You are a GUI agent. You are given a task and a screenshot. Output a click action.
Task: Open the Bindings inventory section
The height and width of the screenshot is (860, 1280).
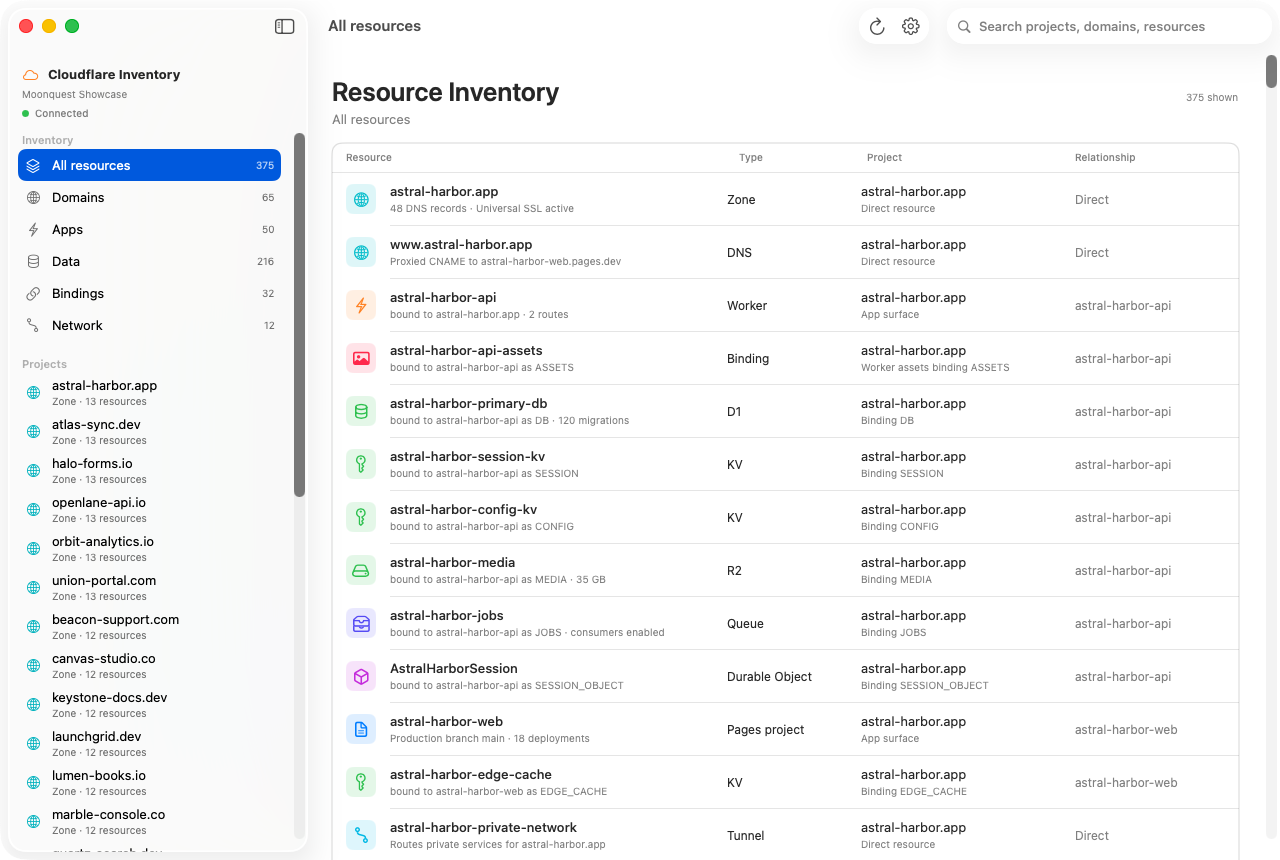(149, 293)
